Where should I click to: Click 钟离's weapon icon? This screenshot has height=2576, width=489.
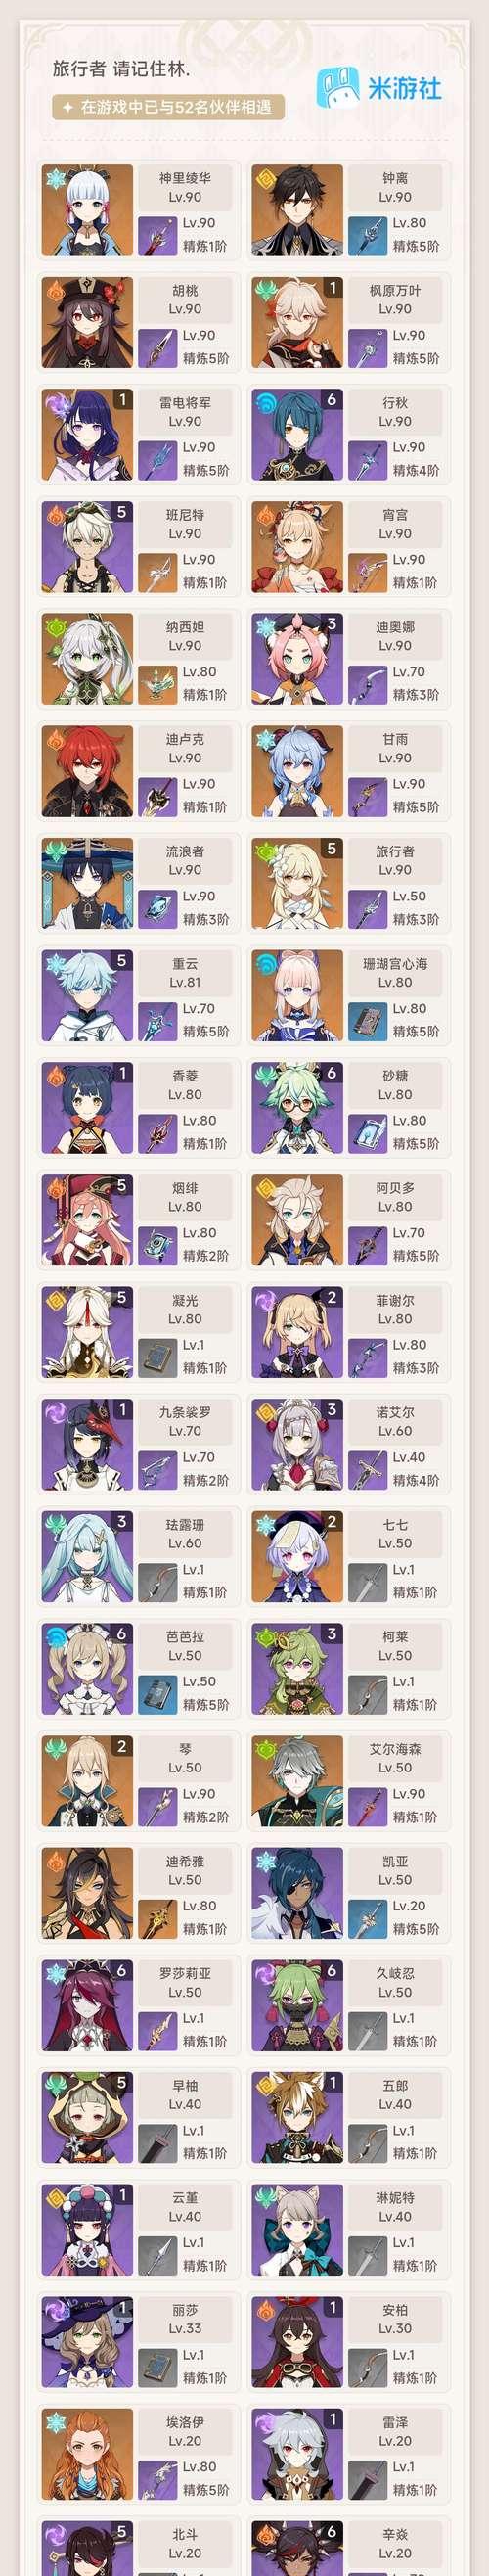point(367,235)
